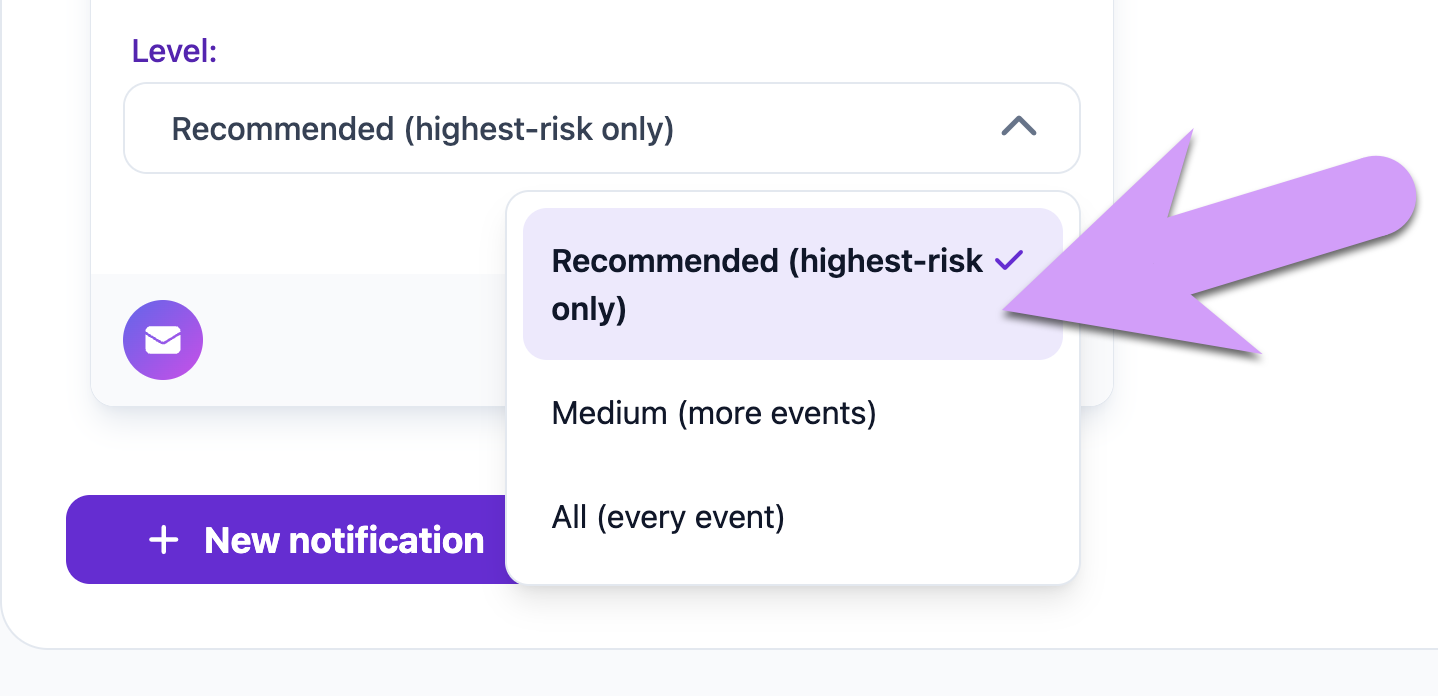The image size is (1438, 696).
Task: Select Recommended (highest-risk only) in the list
Action: [x=766, y=284]
